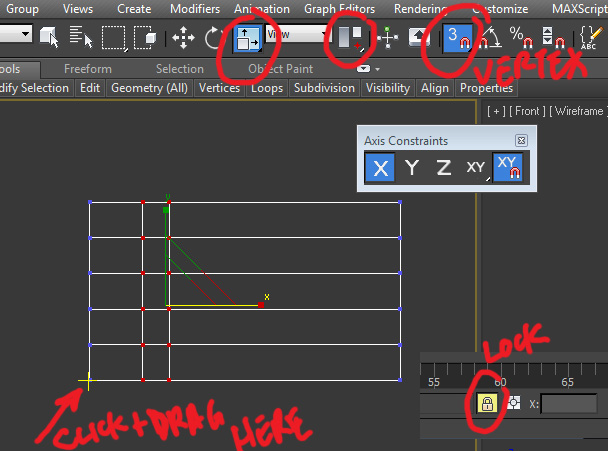Switch to the Object Paint tab
Viewport: 608px width, 451px height.
(x=280, y=69)
